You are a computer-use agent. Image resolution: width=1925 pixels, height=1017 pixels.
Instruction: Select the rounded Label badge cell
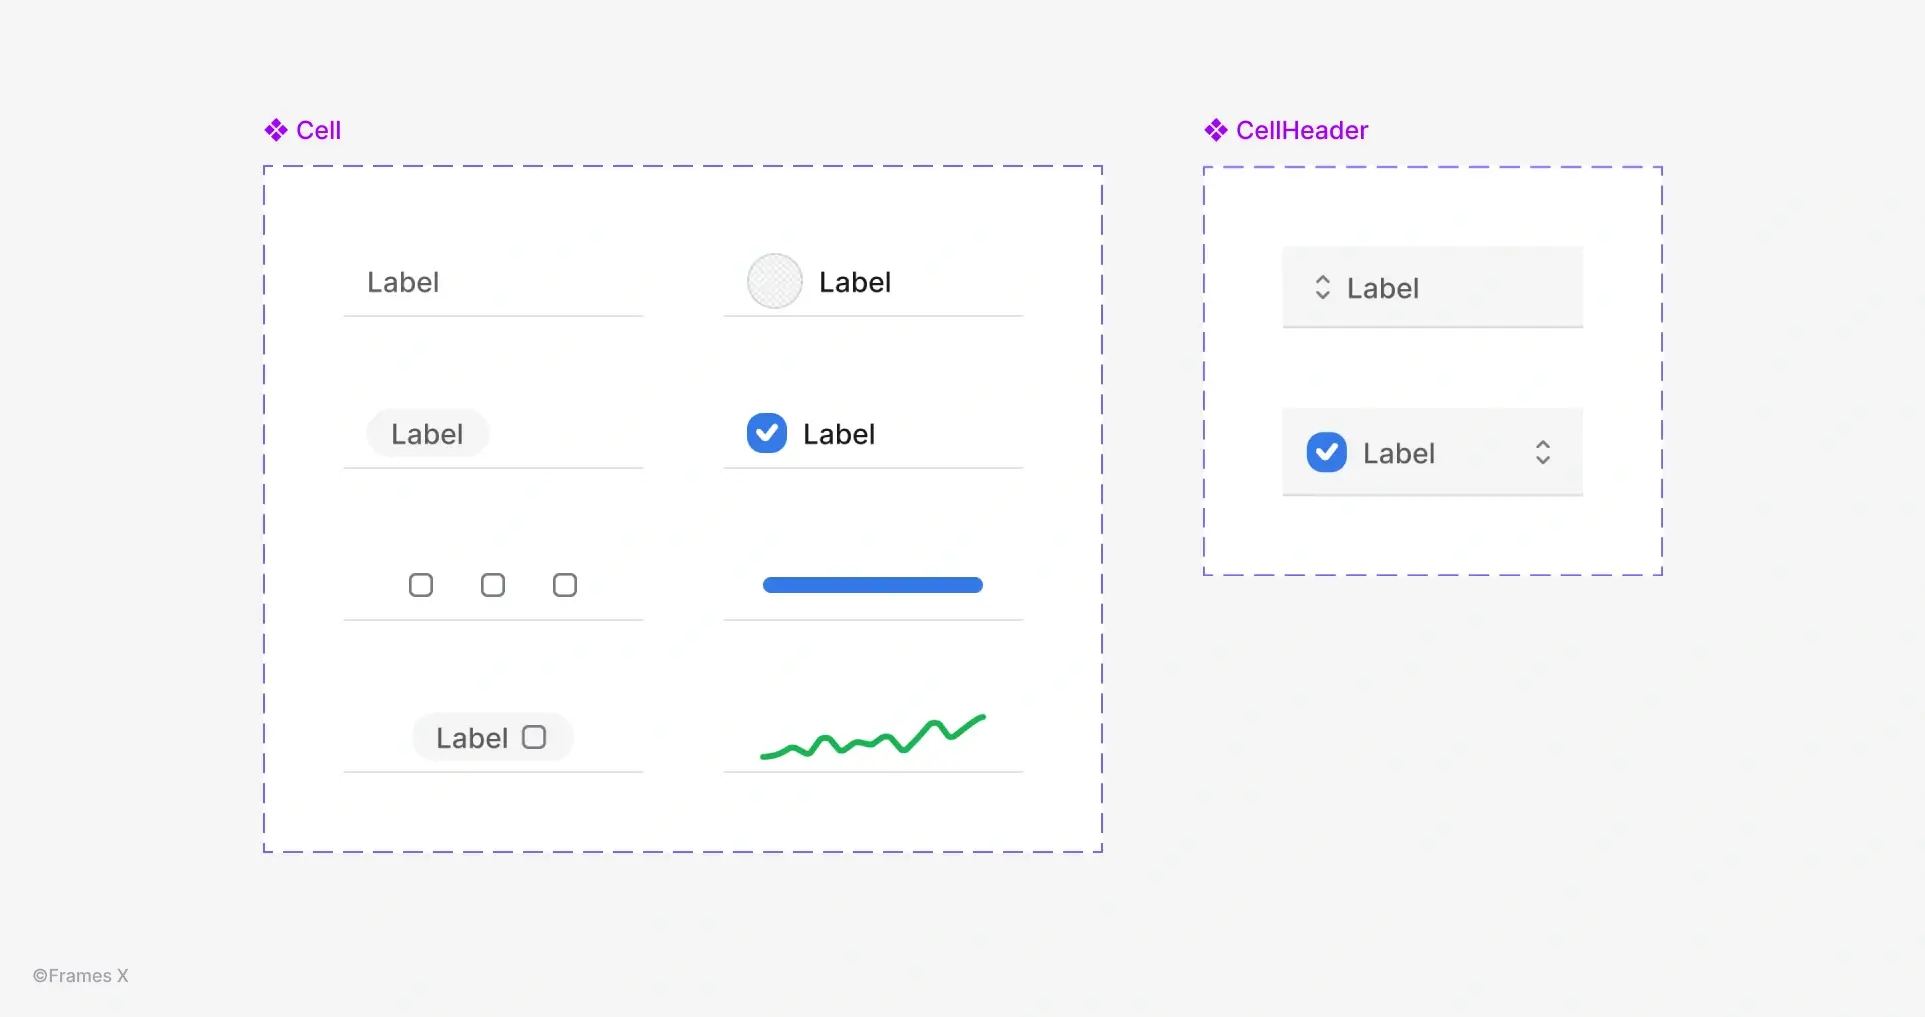(x=427, y=433)
